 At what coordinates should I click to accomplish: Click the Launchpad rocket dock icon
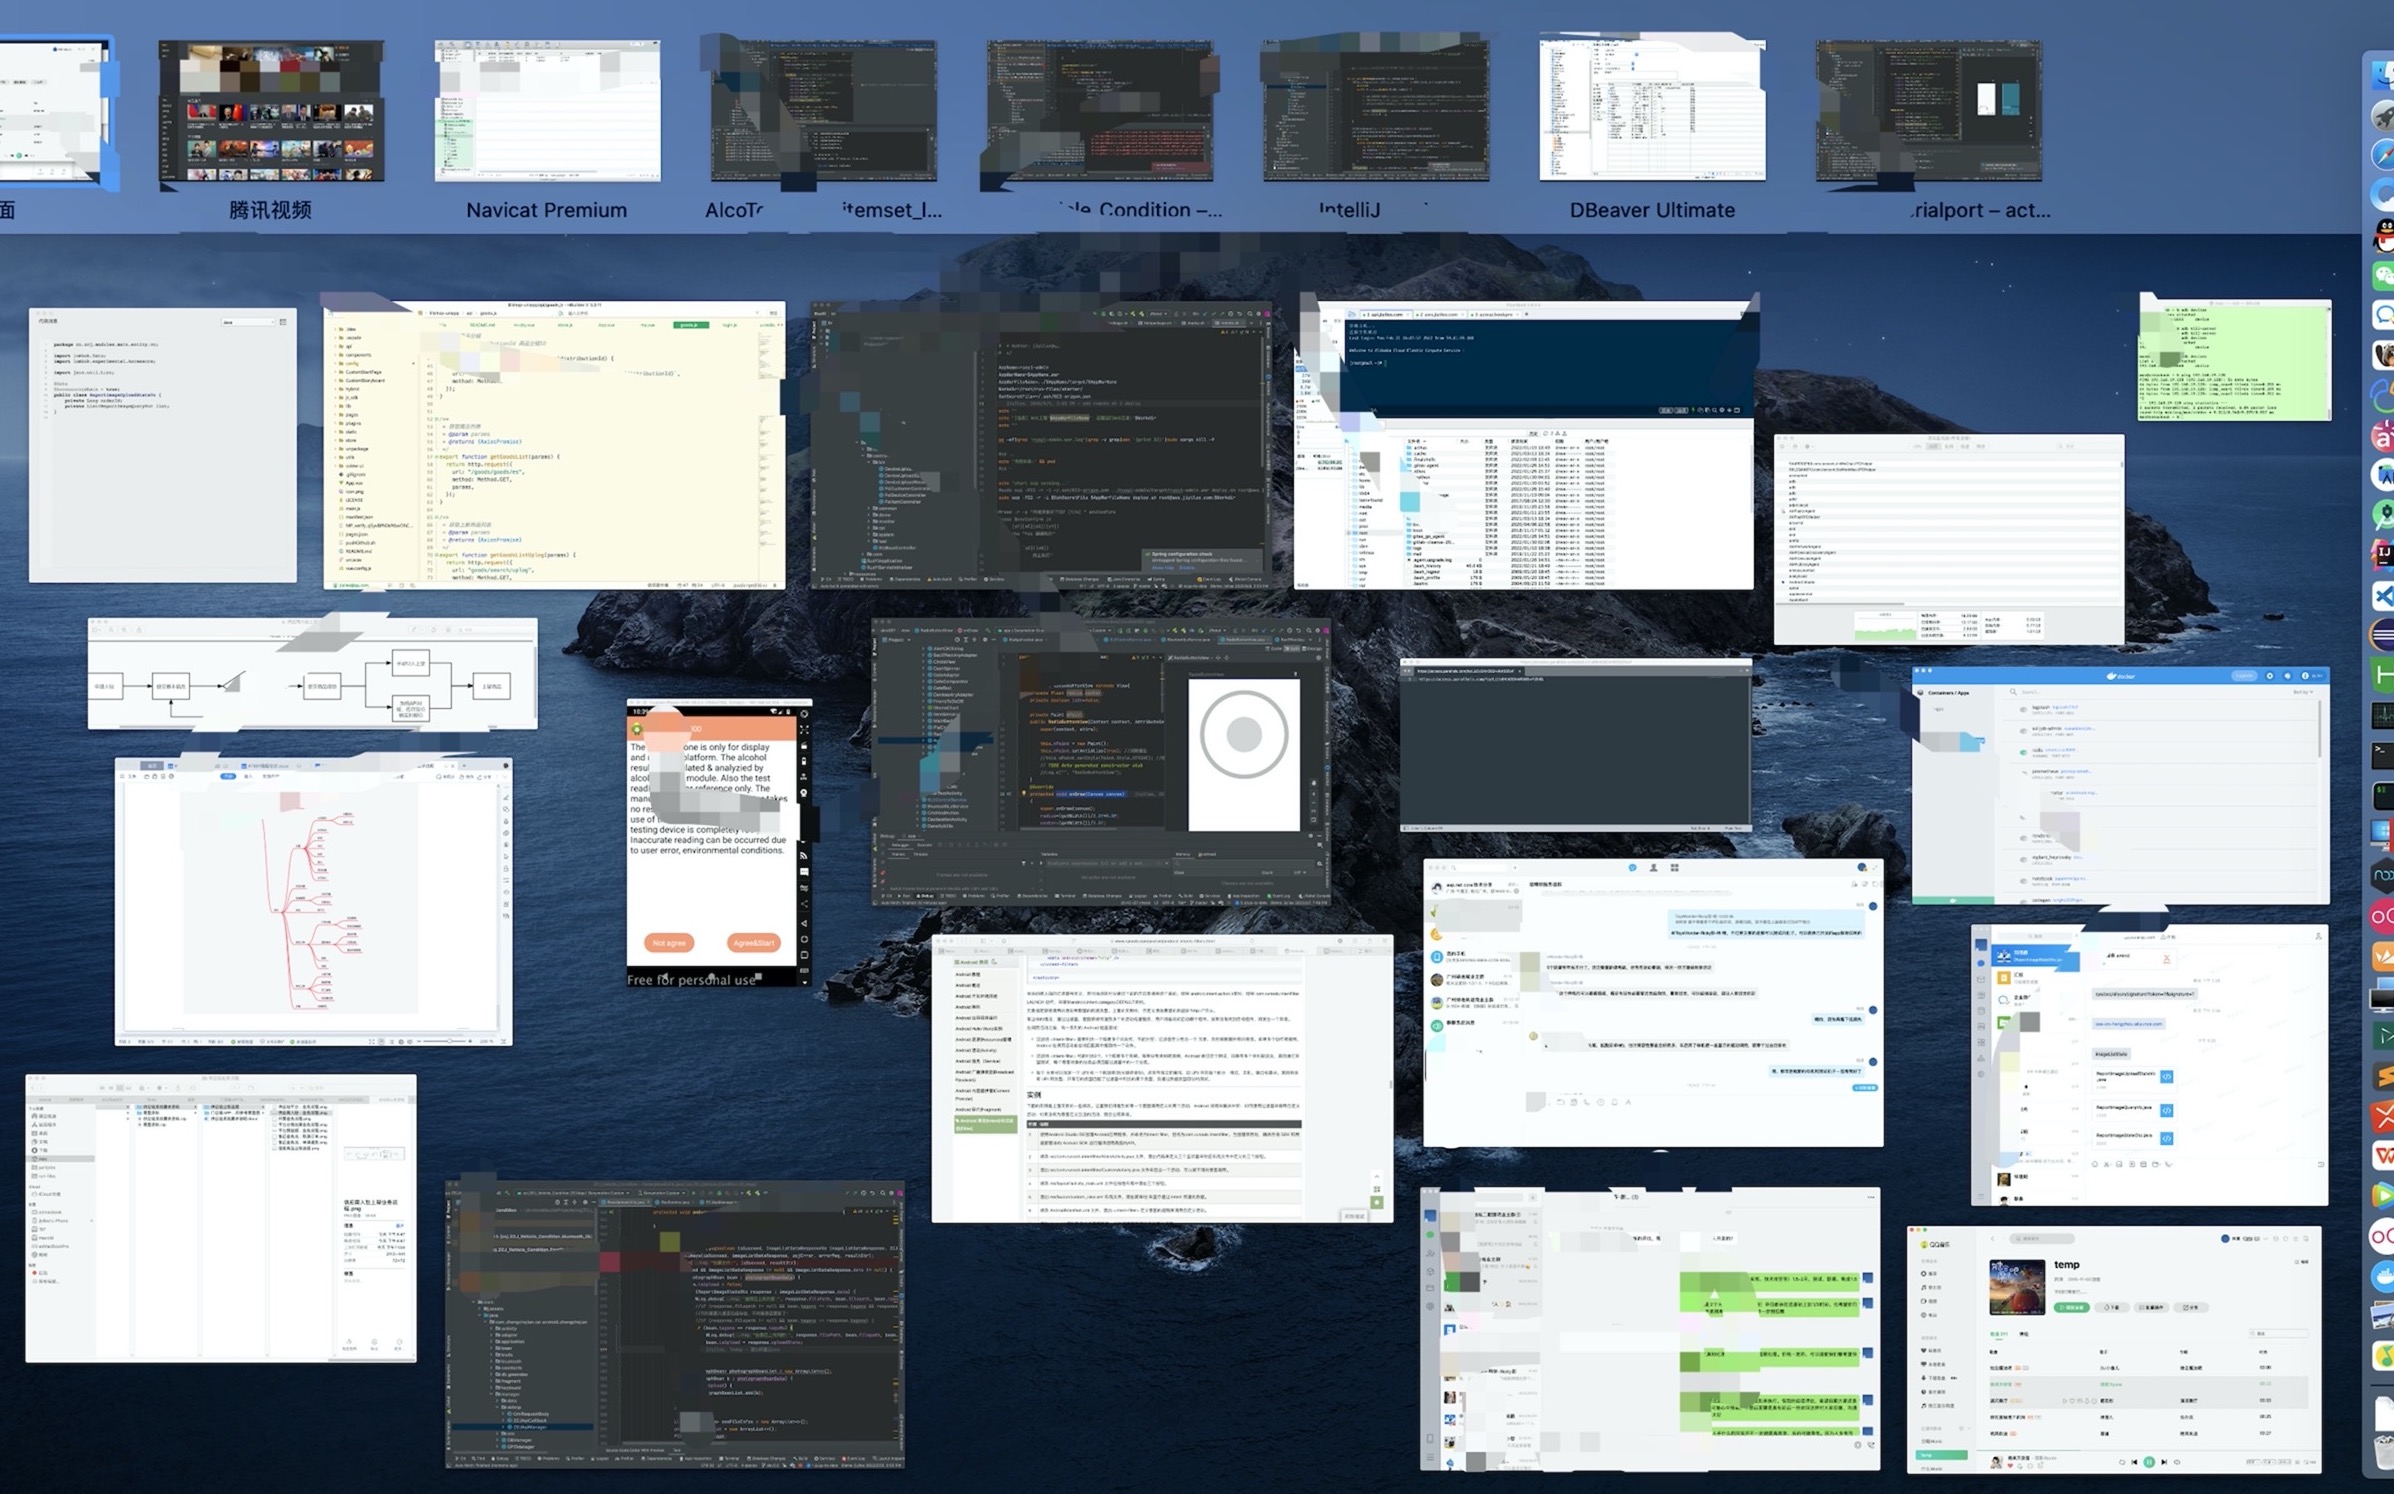[x=2384, y=116]
